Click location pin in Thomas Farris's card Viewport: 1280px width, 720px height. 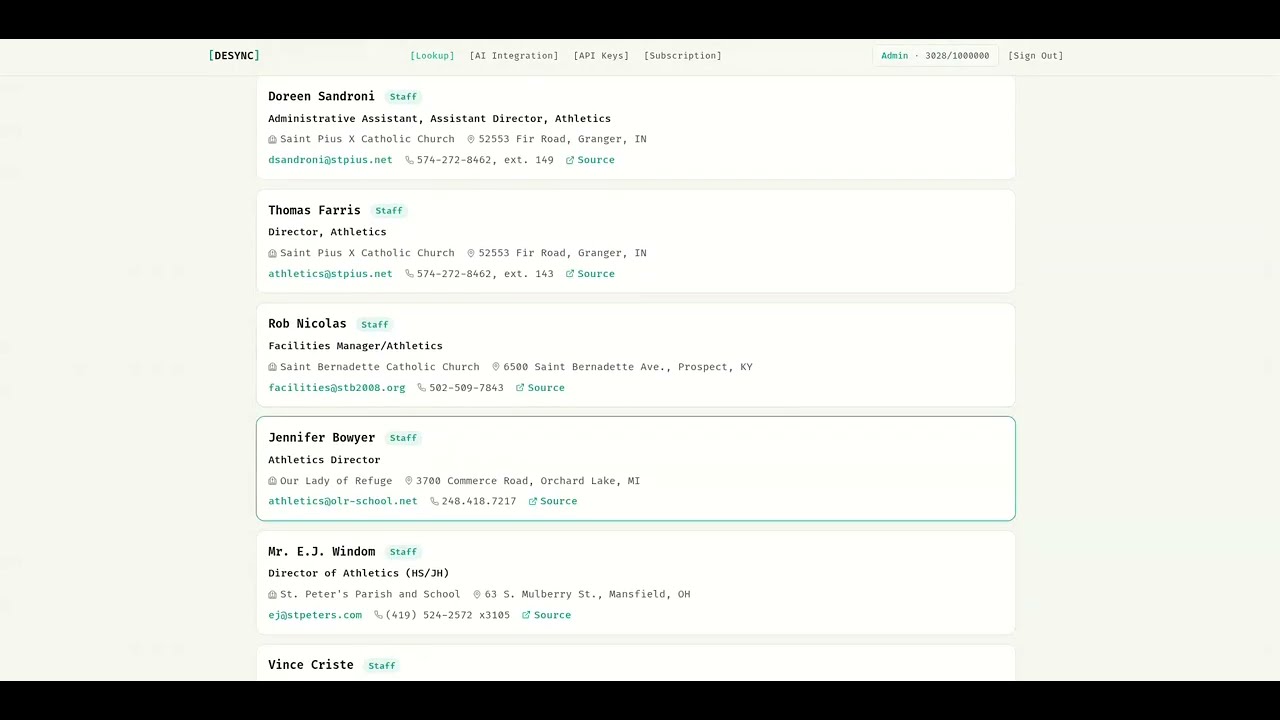[x=471, y=253]
